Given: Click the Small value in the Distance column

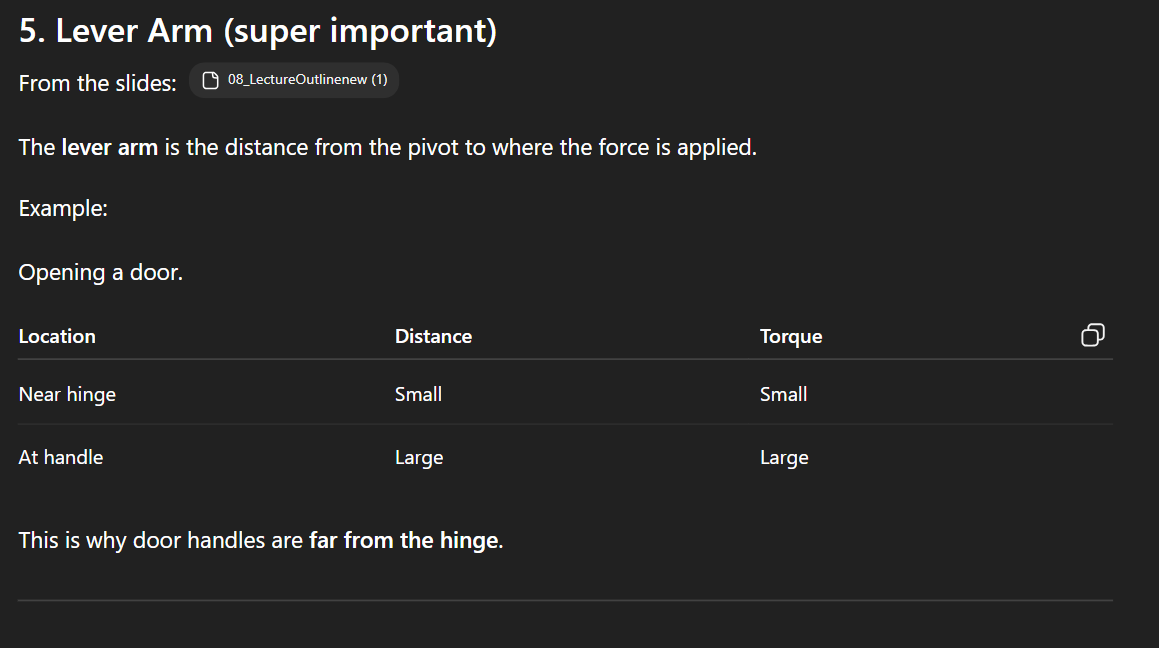Looking at the screenshot, I should tap(418, 395).
